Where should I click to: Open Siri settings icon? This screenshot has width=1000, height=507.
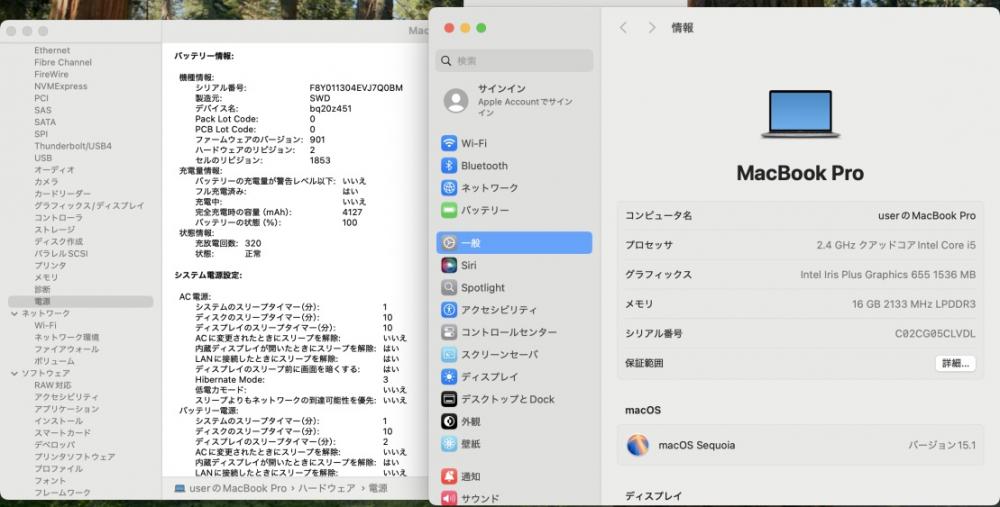449,265
